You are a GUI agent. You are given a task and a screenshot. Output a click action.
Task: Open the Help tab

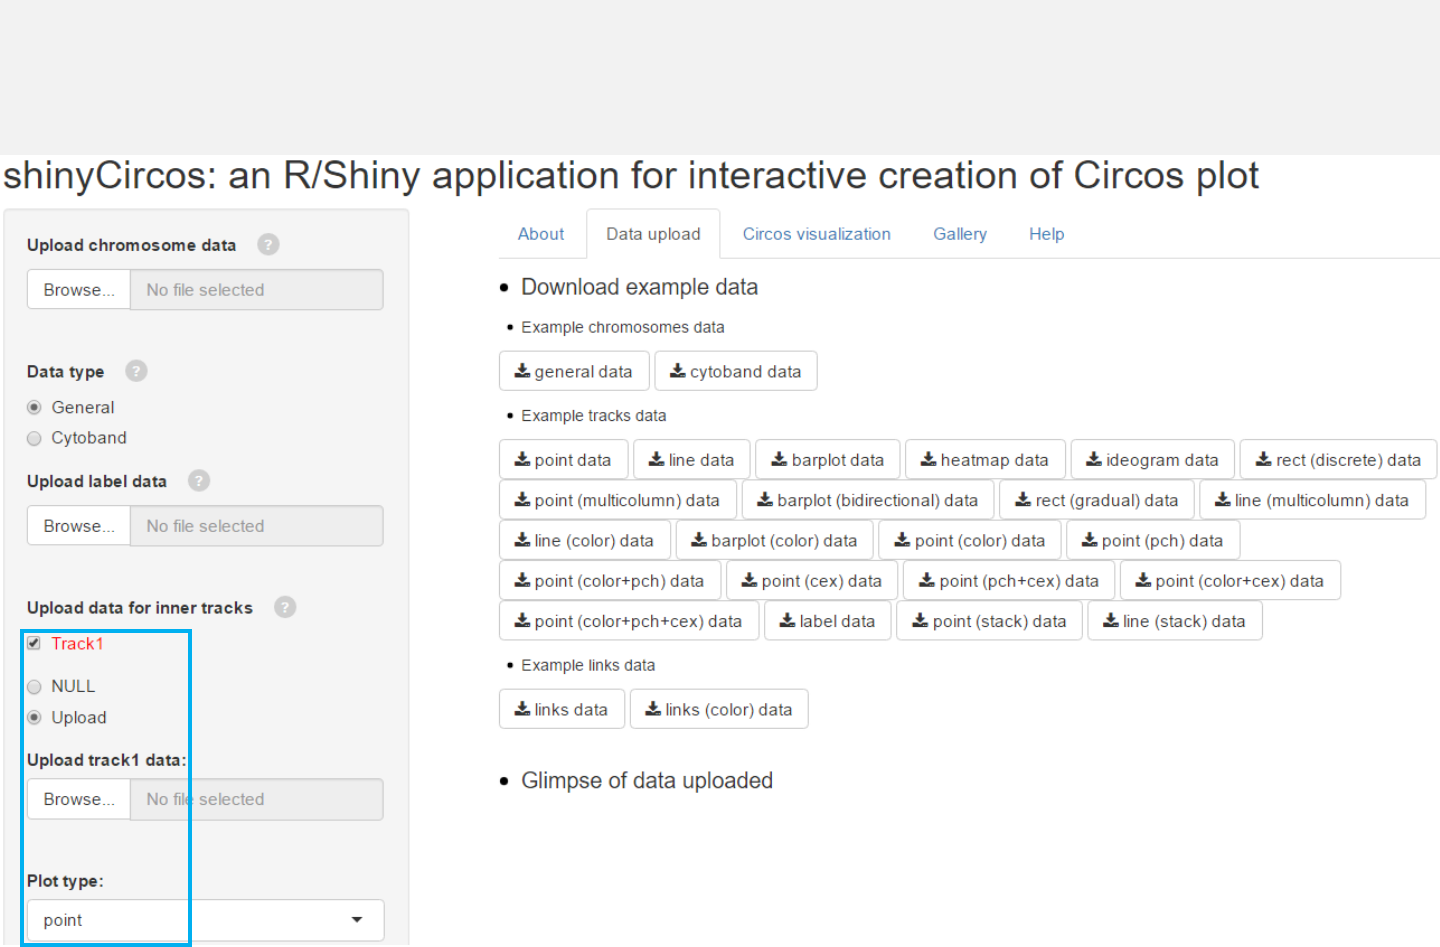pyautogui.click(x=1047, y=234)
